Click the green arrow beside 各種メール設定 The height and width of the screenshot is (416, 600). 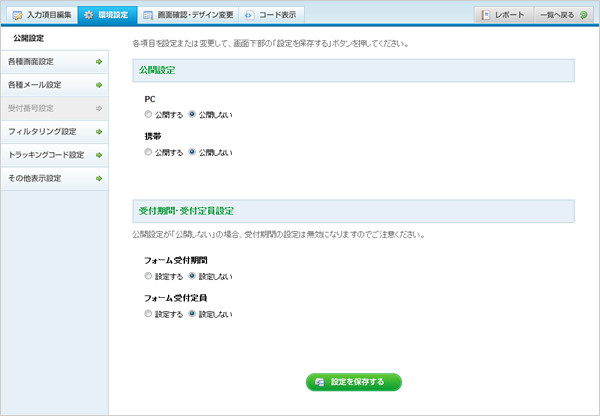coord(99,85)
